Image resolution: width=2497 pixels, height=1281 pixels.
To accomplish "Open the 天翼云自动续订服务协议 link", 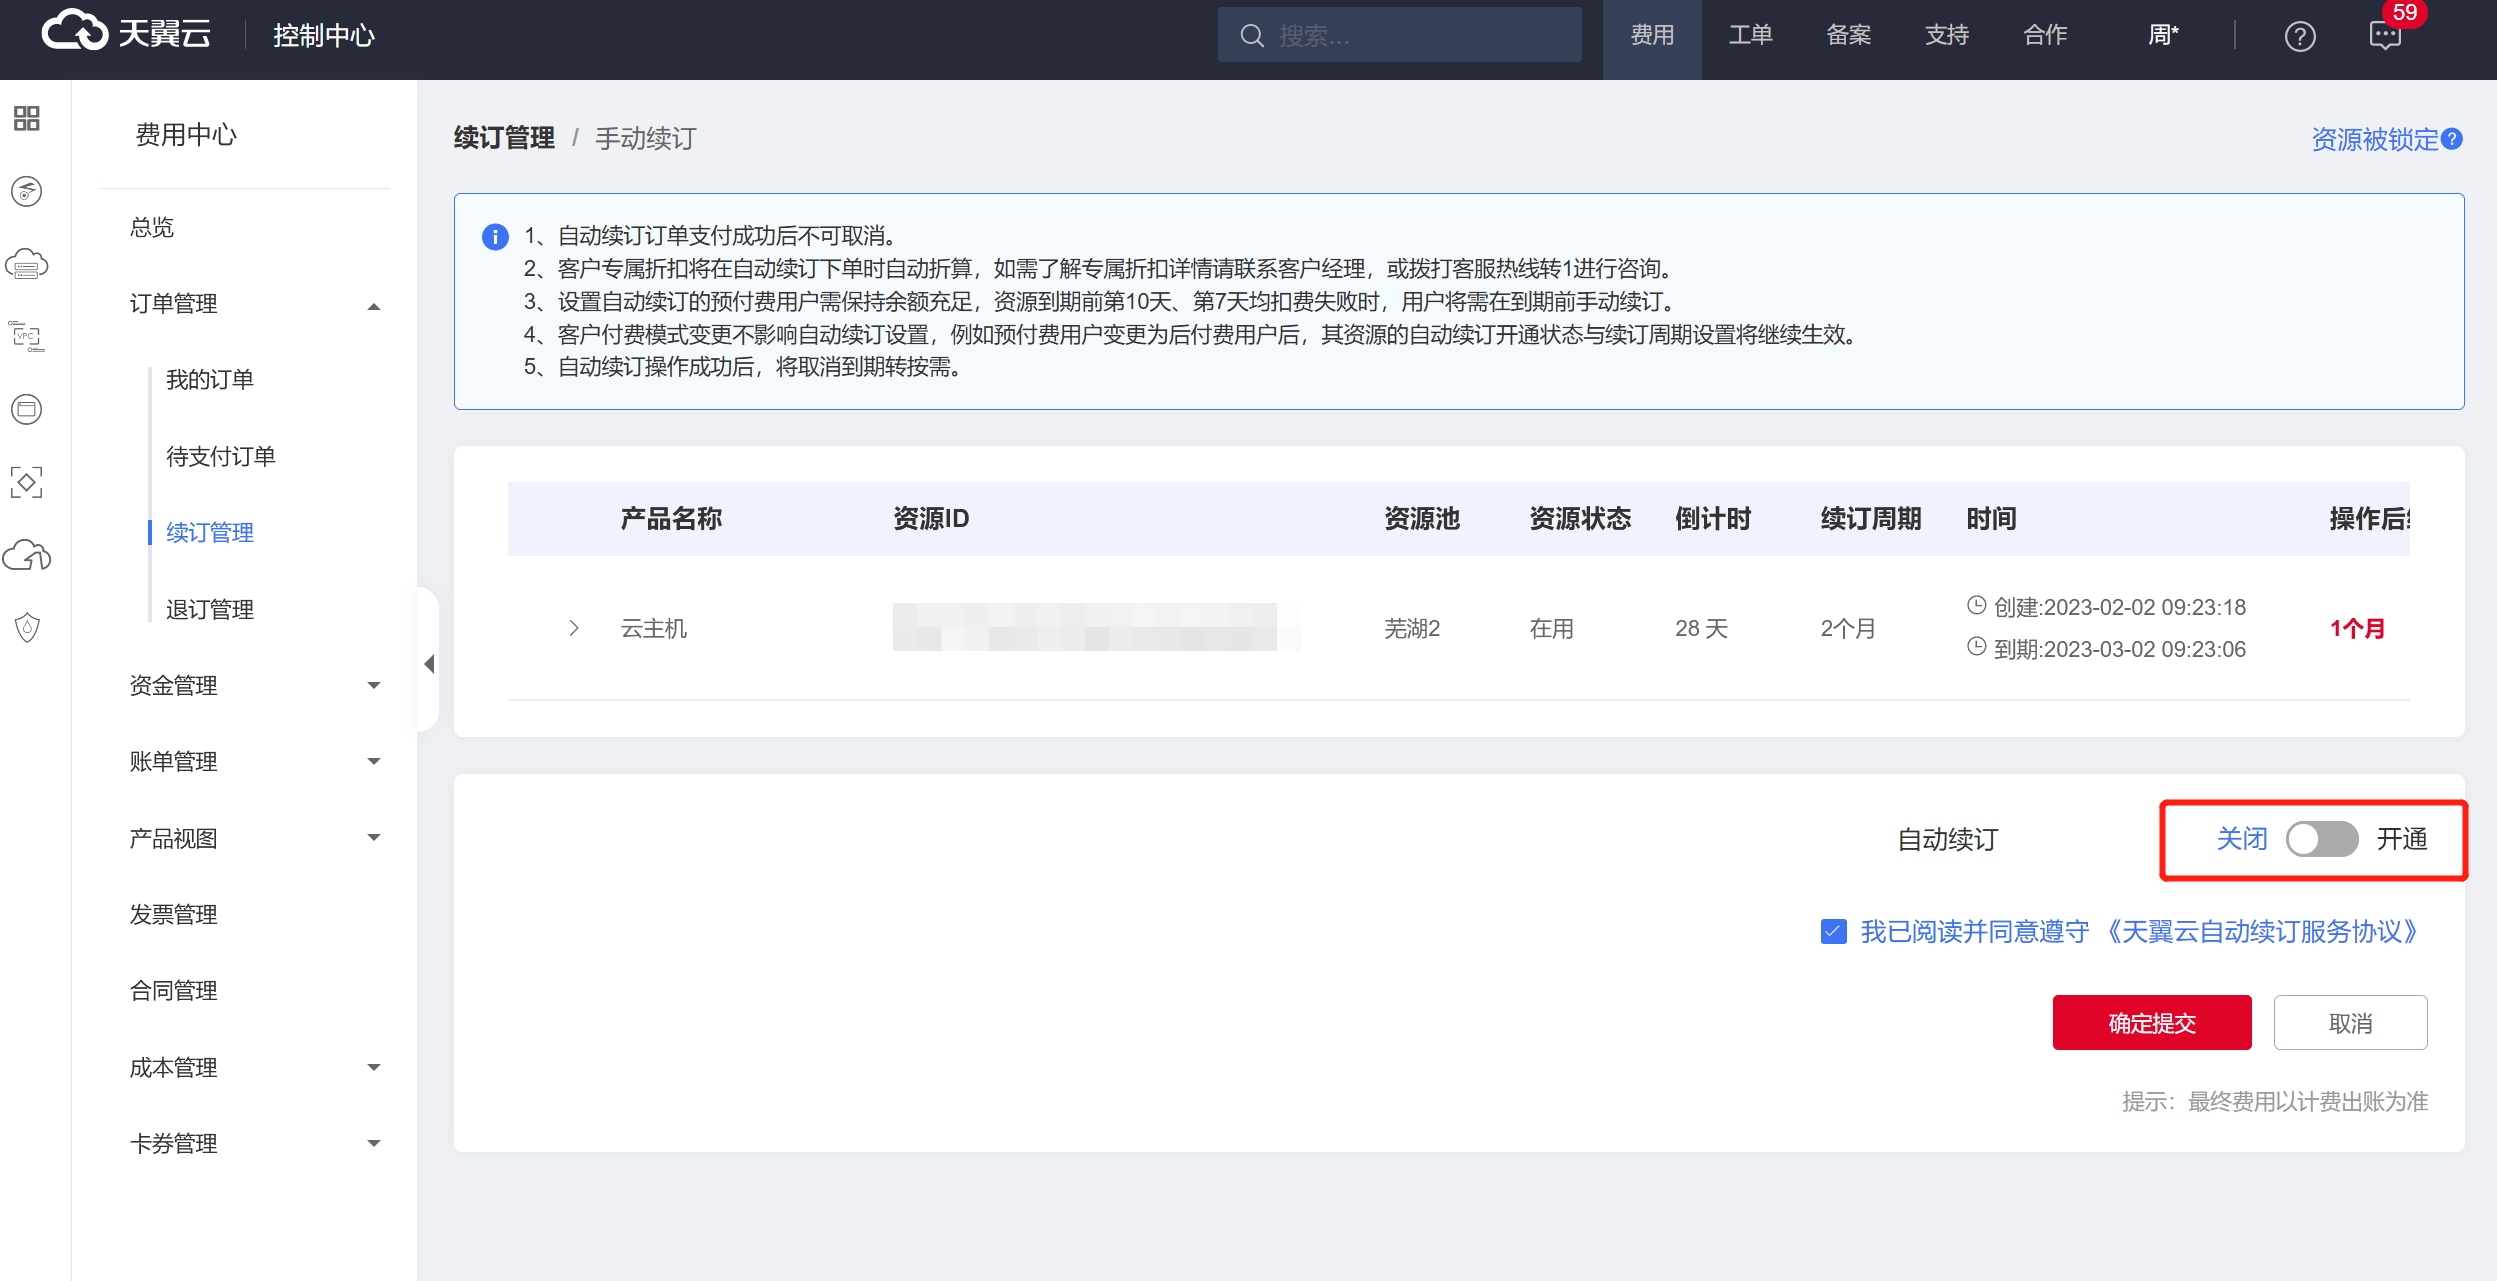I will coord(2262,932).
